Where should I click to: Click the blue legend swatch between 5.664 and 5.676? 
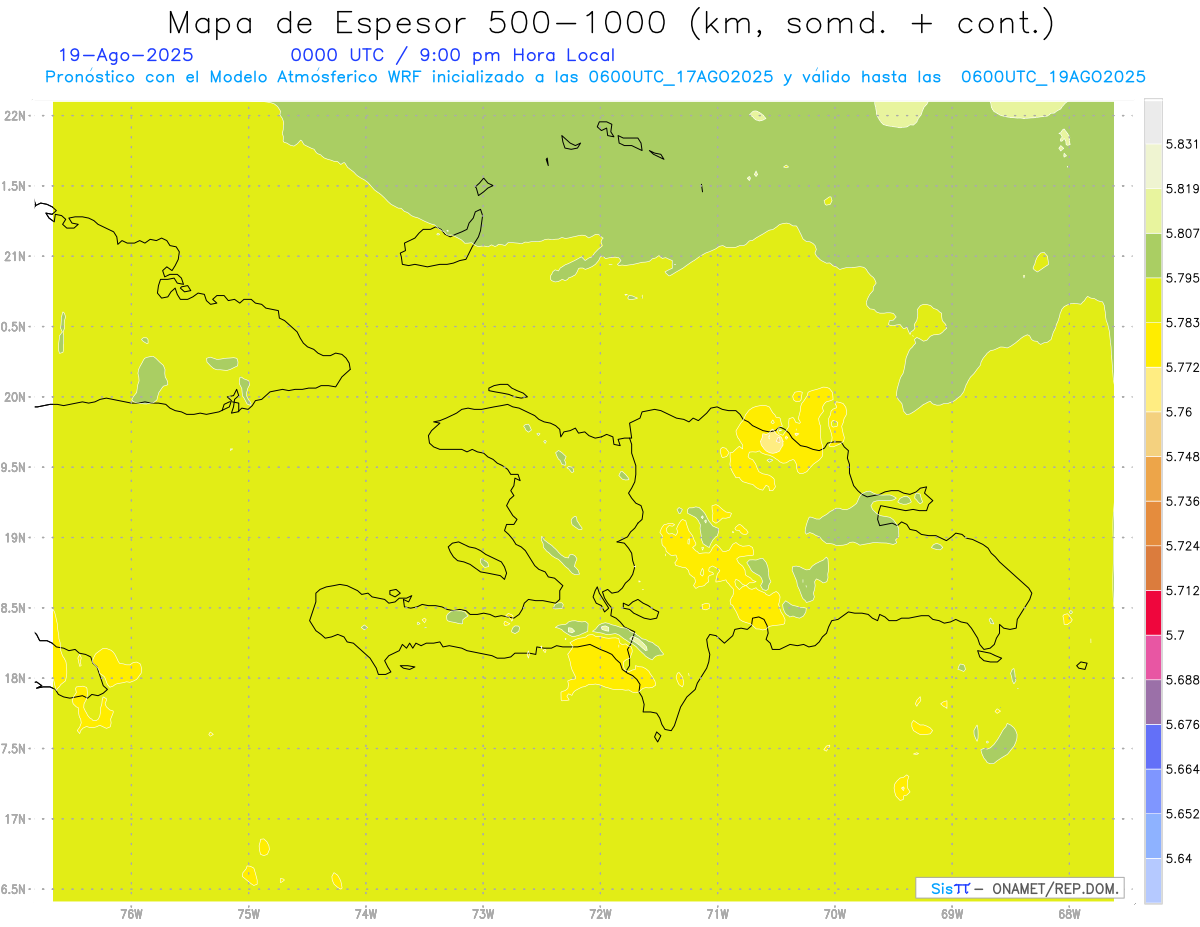(x=1153, y=746)
